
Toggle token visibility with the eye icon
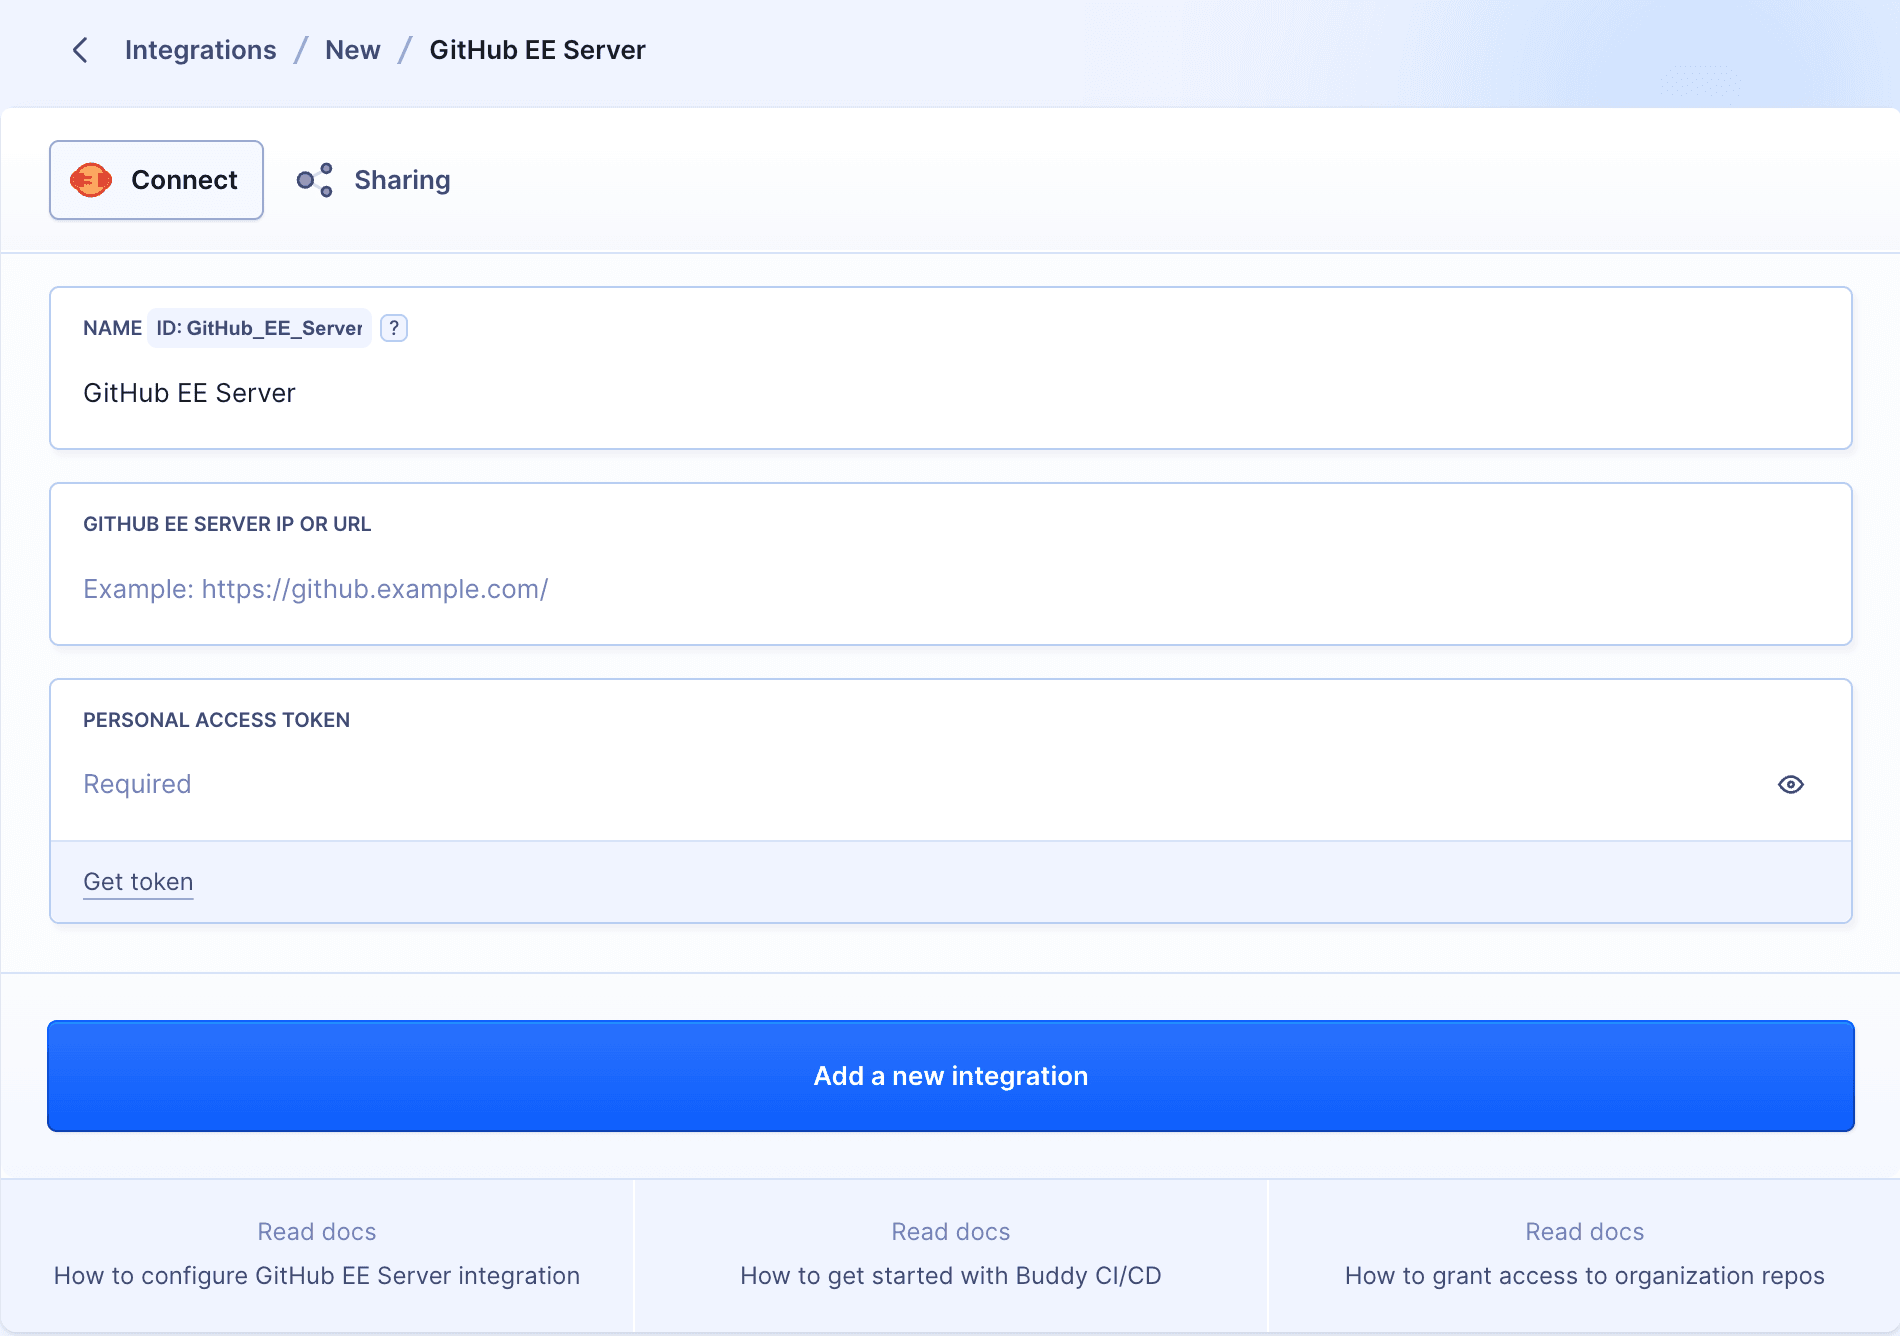(x=1791, y=784)
